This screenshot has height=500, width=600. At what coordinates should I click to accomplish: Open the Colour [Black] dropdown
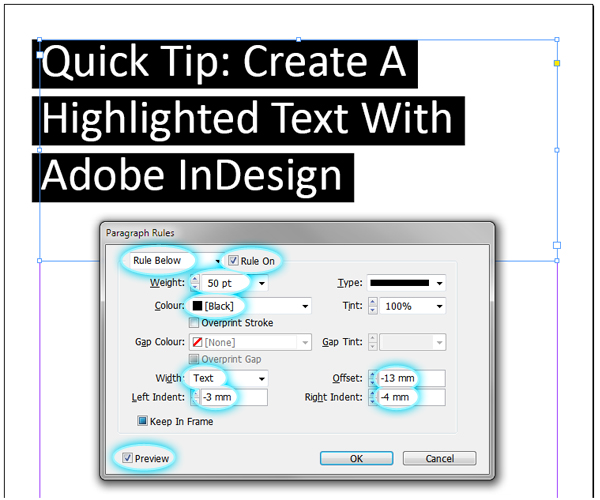(250, 306)
